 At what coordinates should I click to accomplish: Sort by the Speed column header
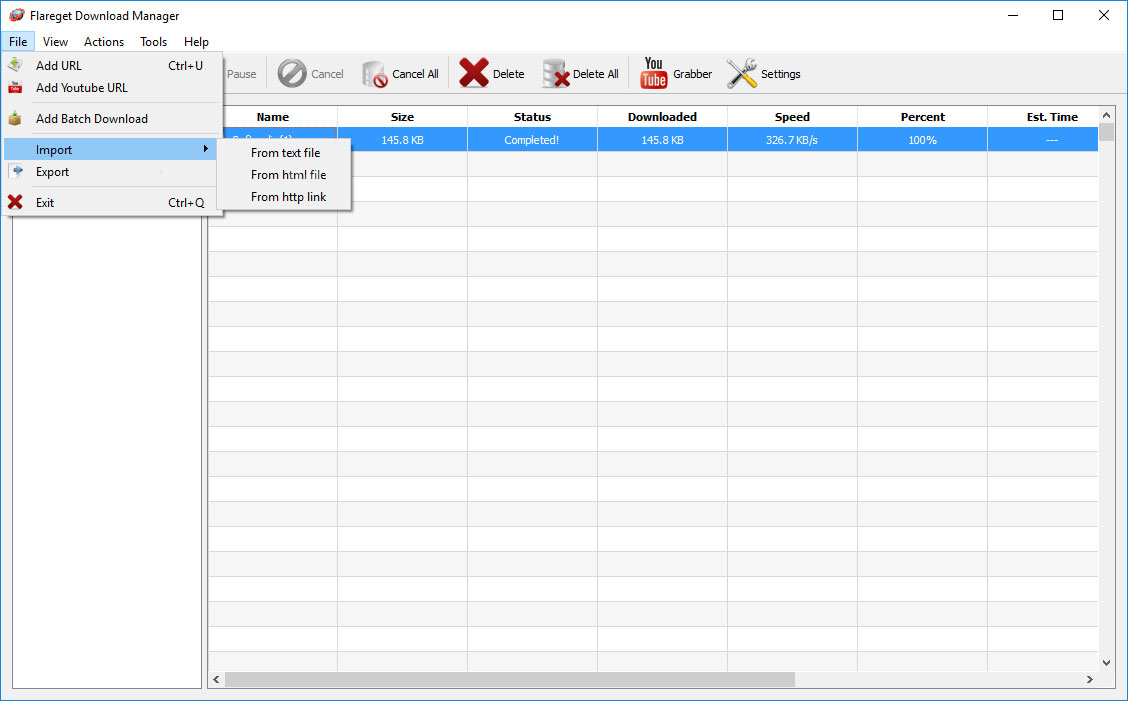(x=792, y=117)
